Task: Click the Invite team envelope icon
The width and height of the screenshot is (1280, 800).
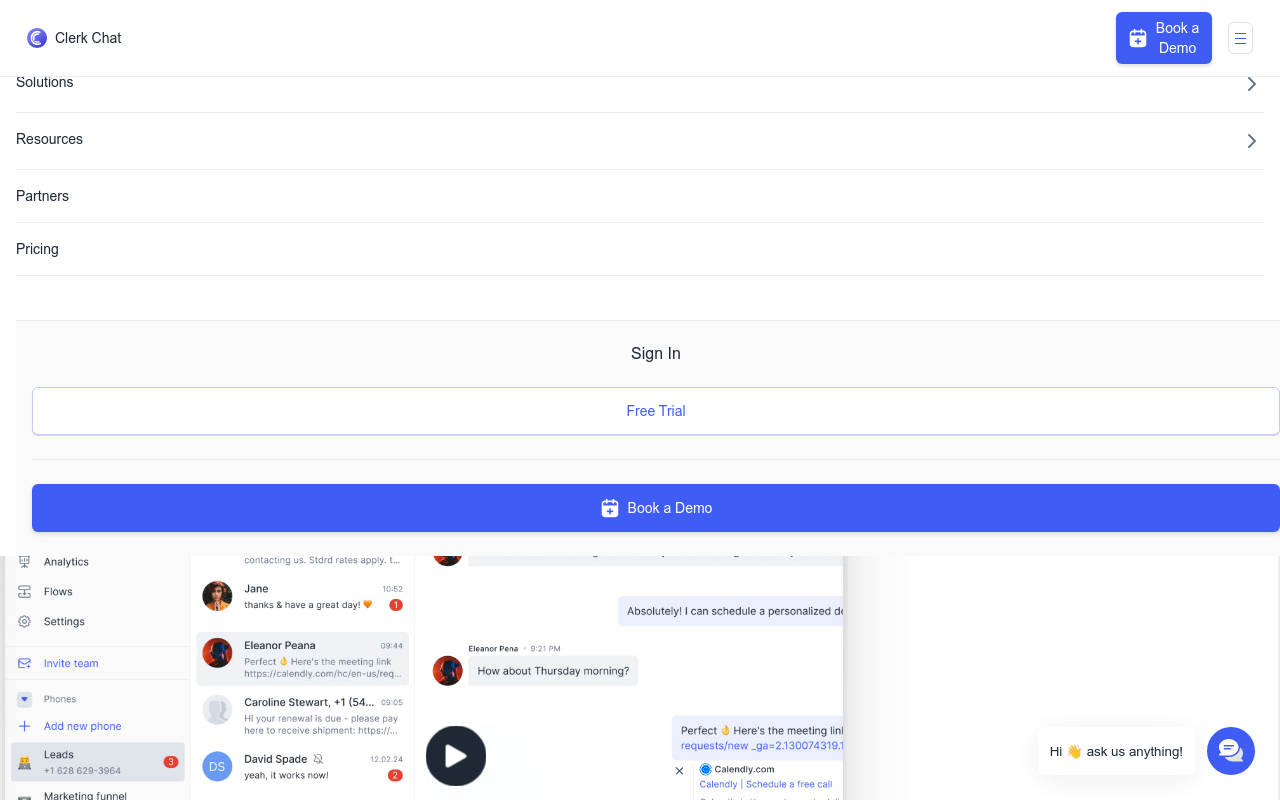Action: click(x=24, y=663)
